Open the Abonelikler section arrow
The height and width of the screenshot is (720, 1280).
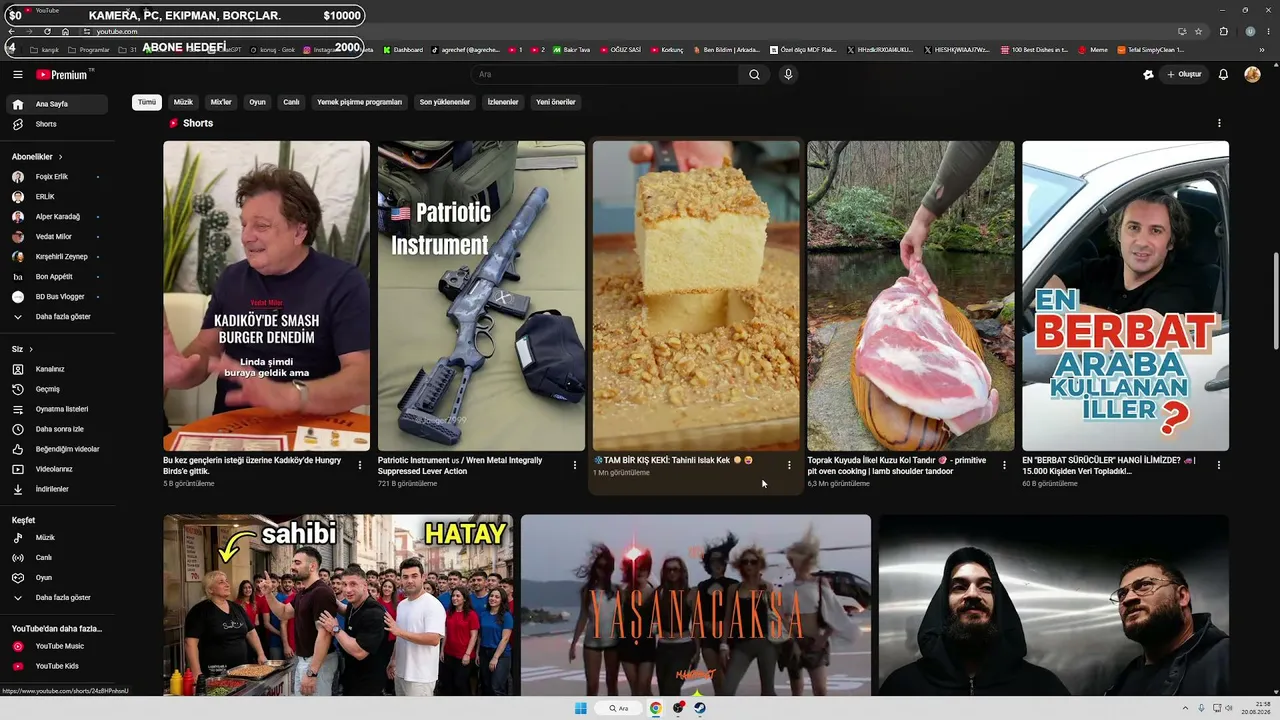(60, 157)
